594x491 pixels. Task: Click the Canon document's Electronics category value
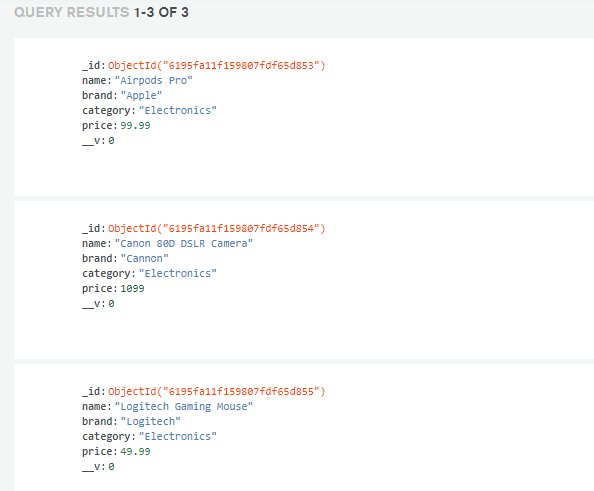pyautogui.click(x=178, y=274)
